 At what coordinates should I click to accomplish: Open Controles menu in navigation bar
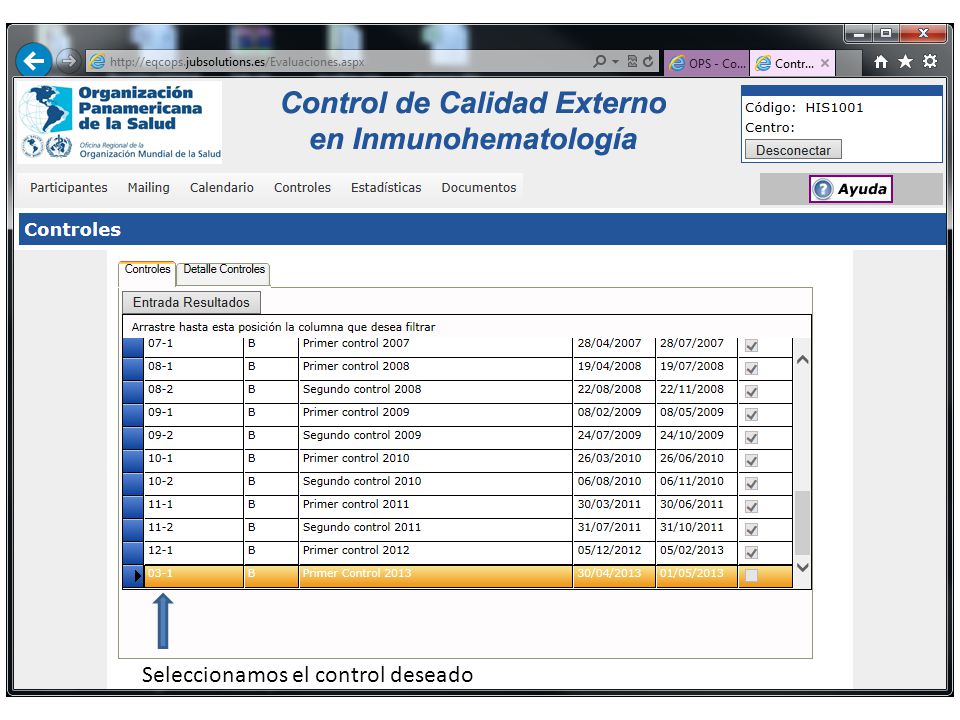[302, 187]
